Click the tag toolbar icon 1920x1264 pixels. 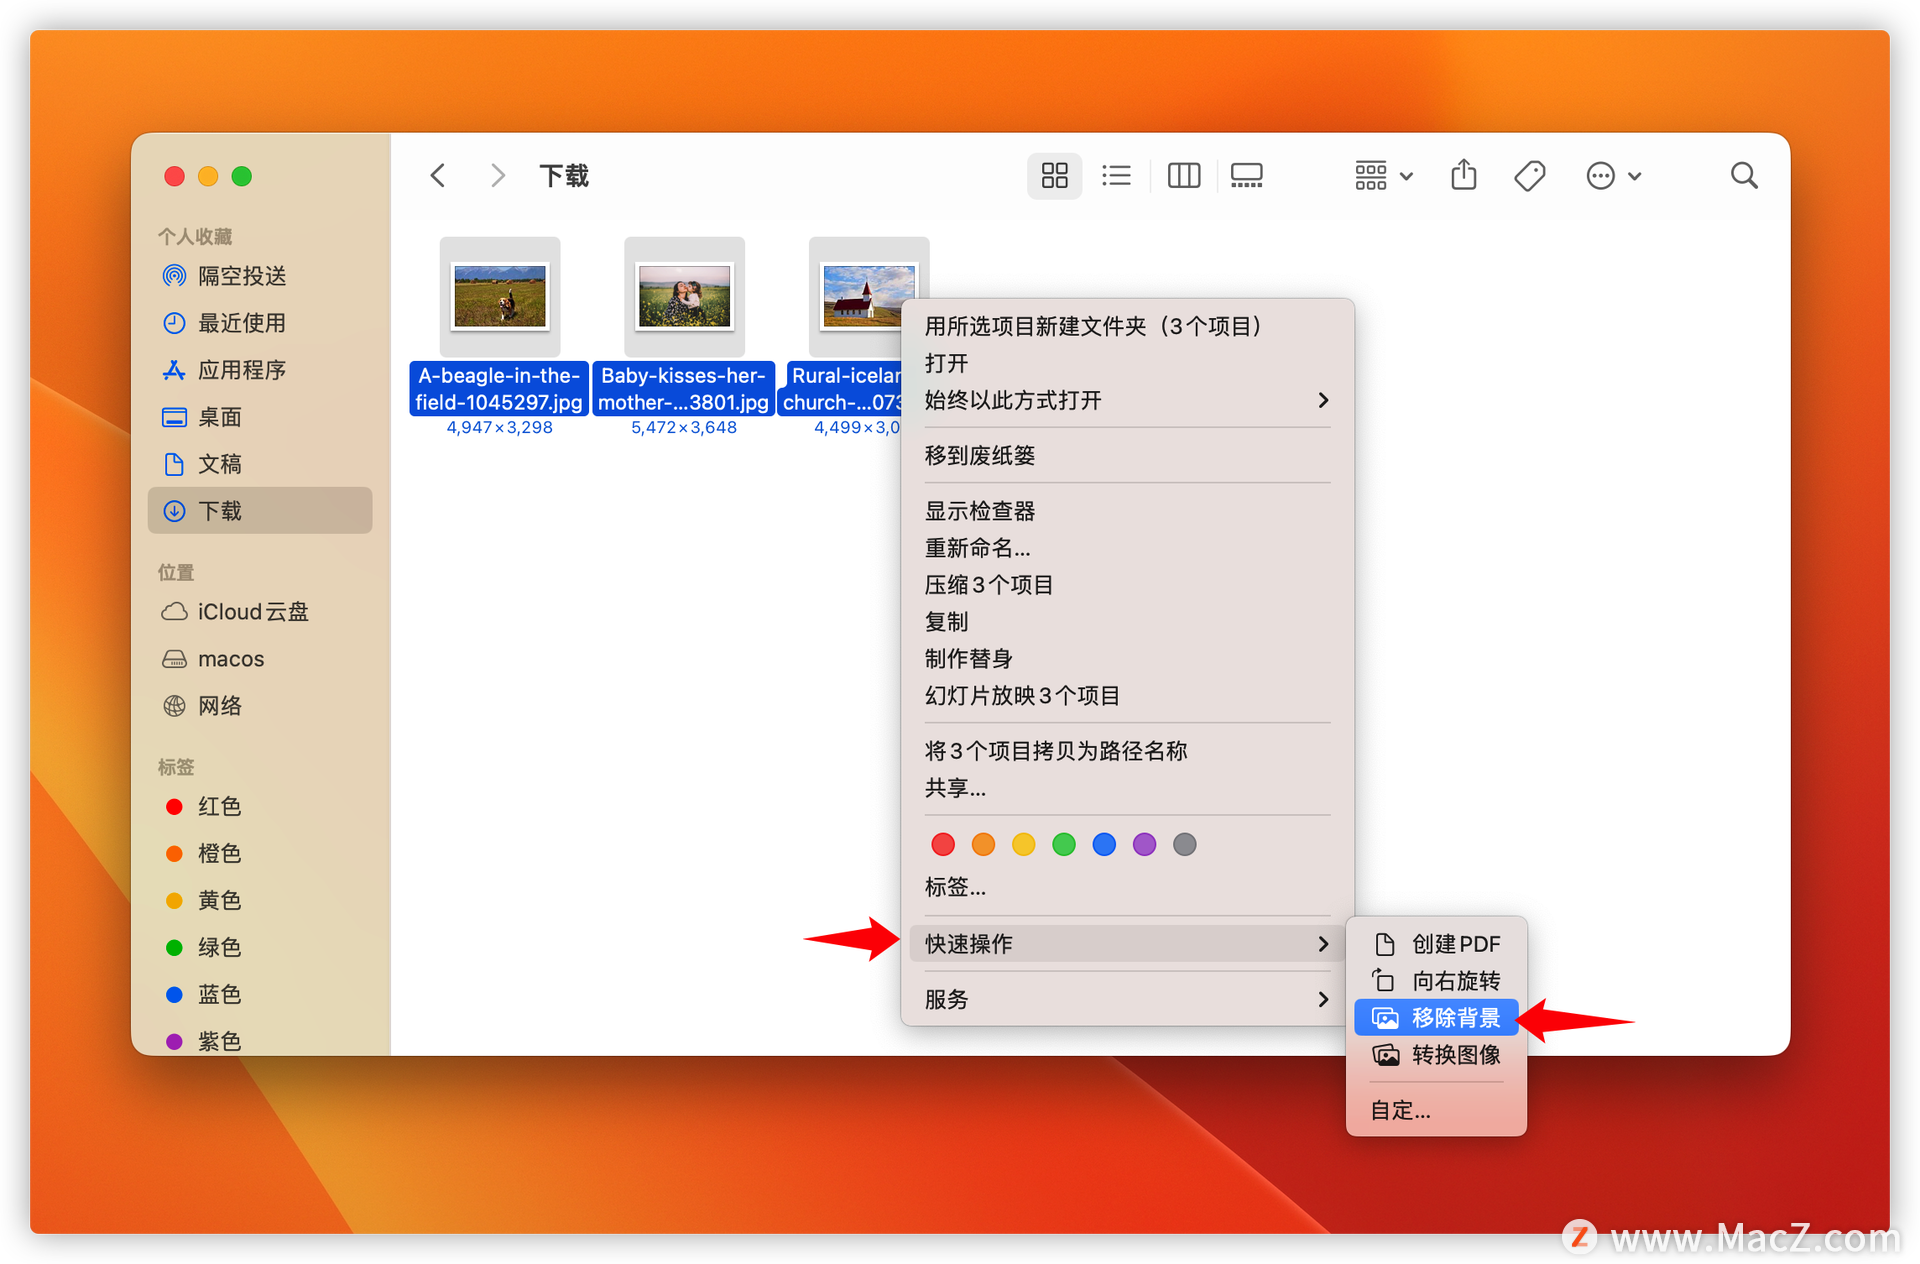click(x=1529, y=176)
